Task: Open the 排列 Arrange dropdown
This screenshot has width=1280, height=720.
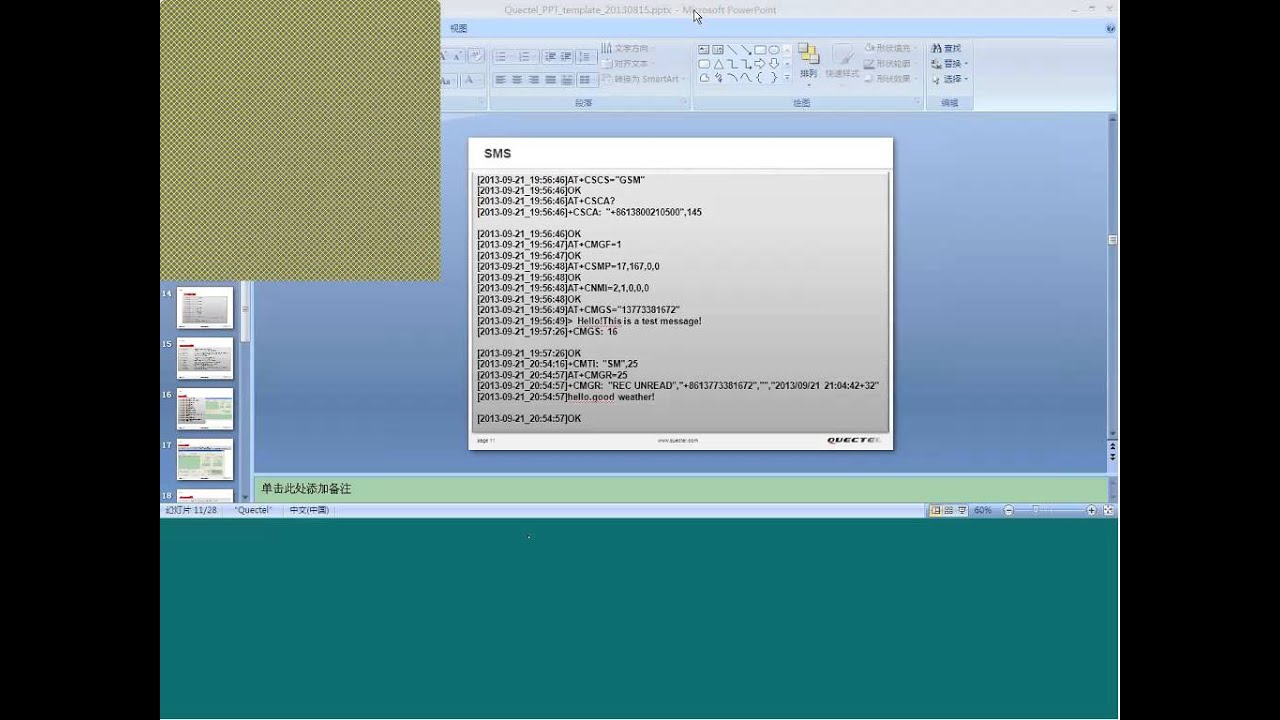Action: [x=808, y=65]
